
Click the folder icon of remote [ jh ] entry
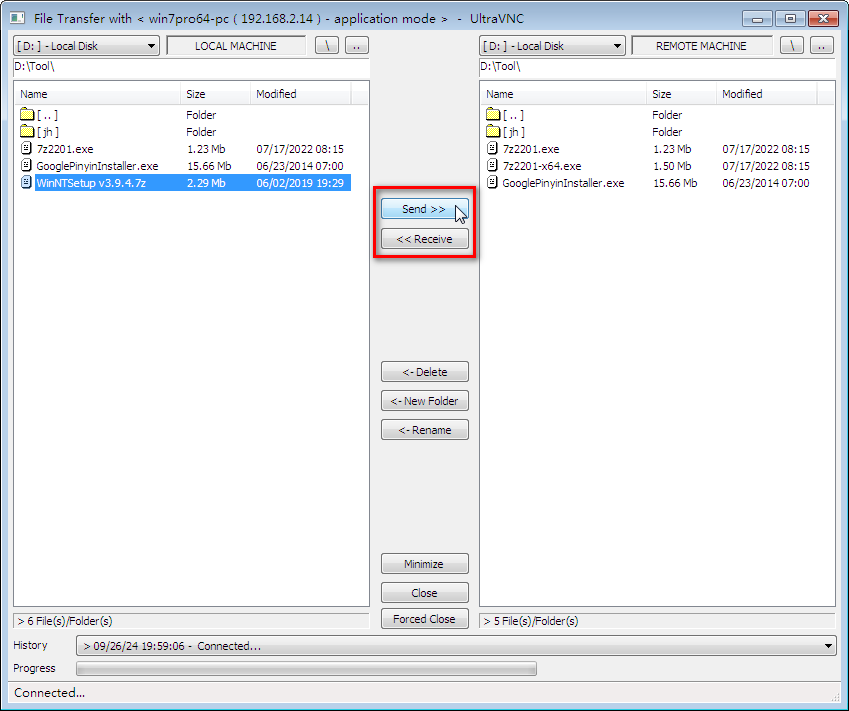pos(493,131)
